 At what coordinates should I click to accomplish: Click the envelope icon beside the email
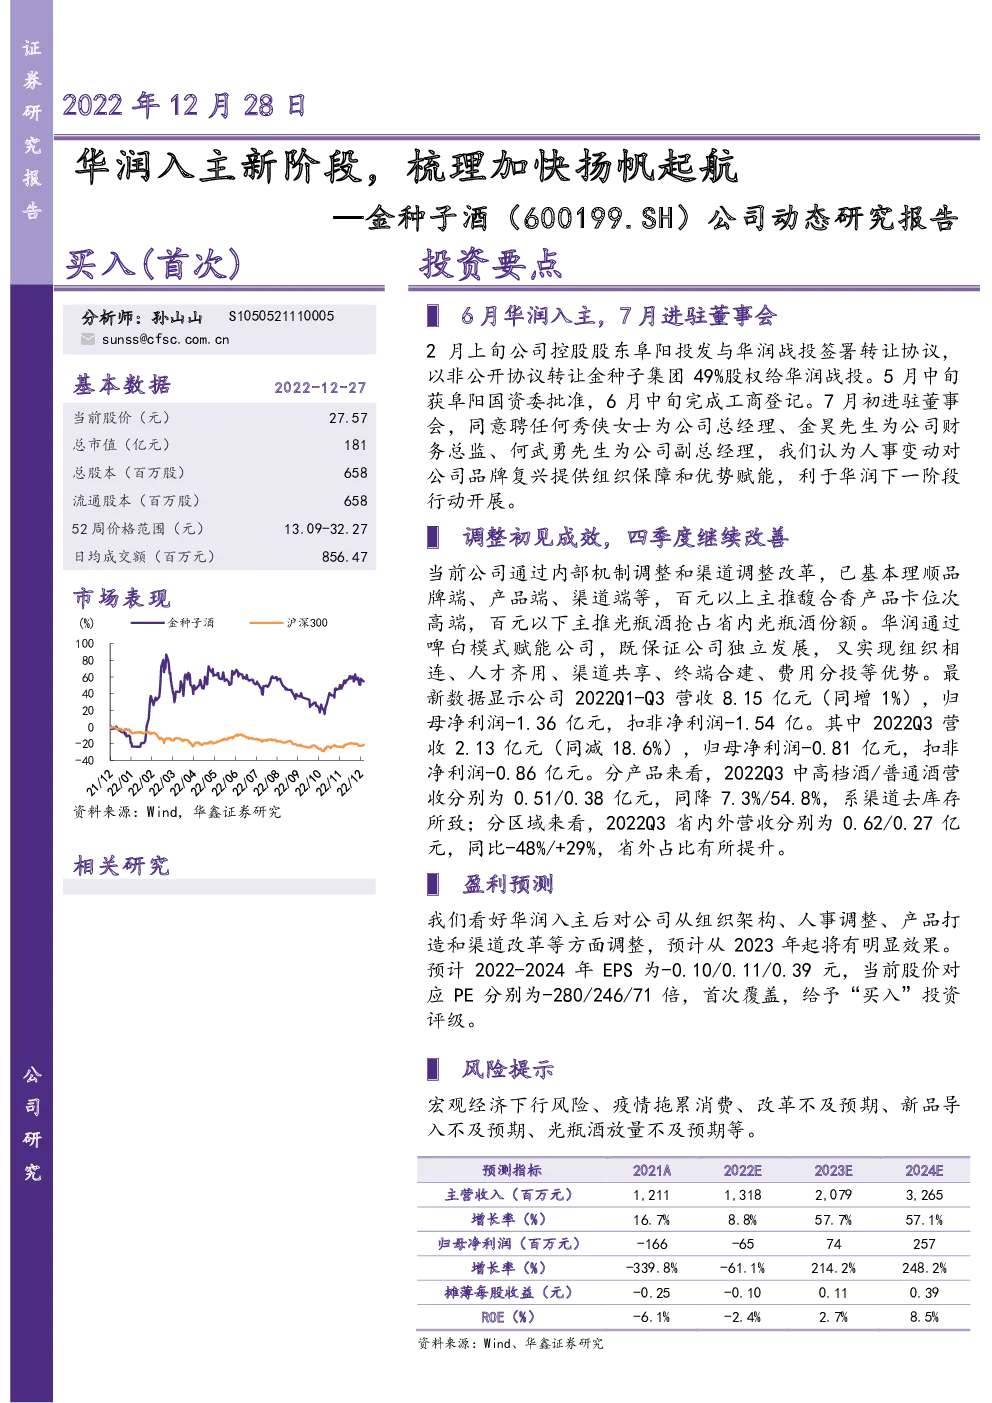pos(88,339)
